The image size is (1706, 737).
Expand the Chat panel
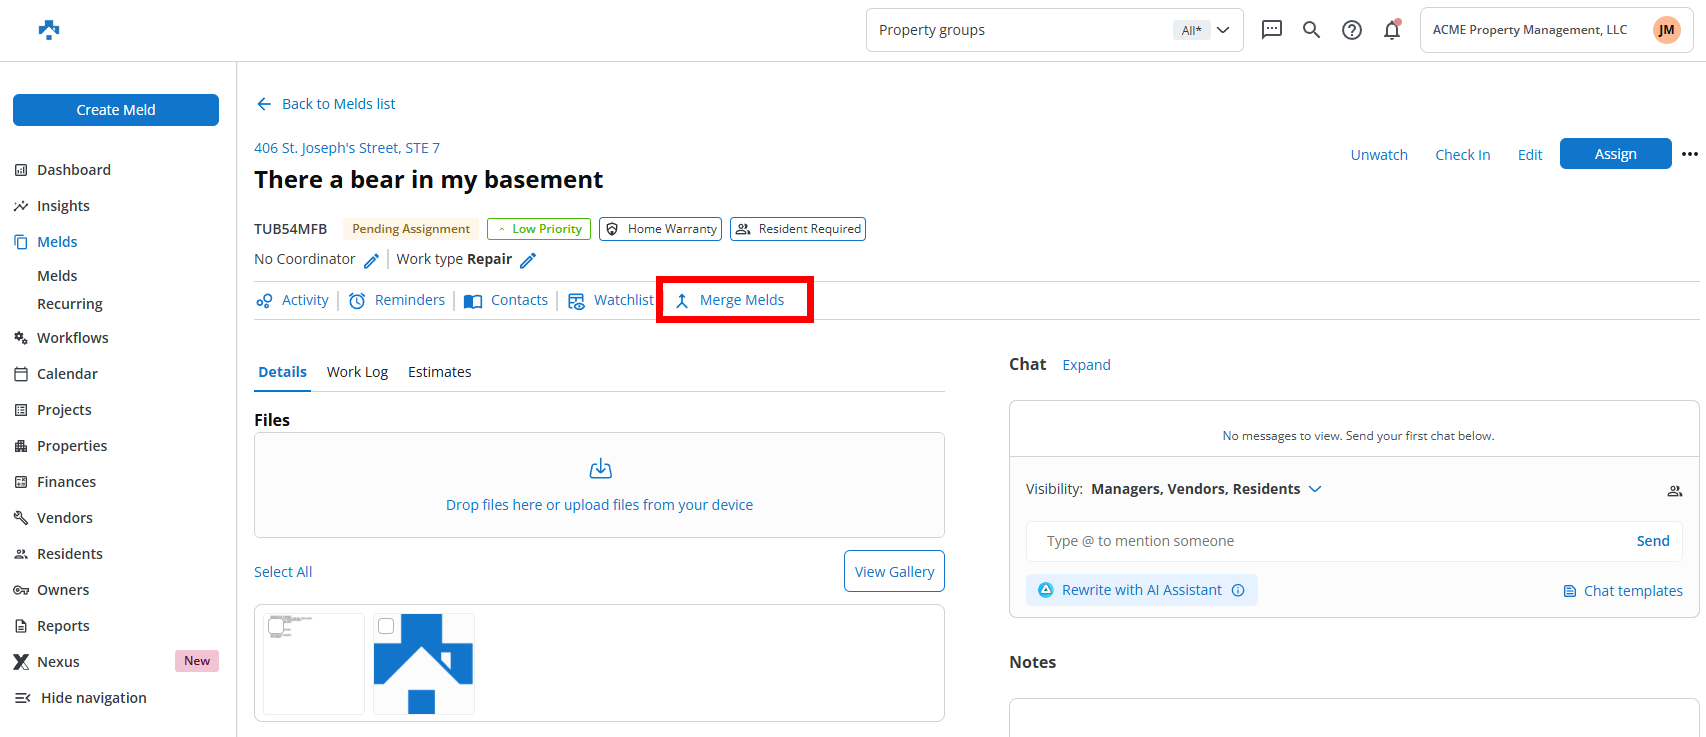(x=1086, y=365)
